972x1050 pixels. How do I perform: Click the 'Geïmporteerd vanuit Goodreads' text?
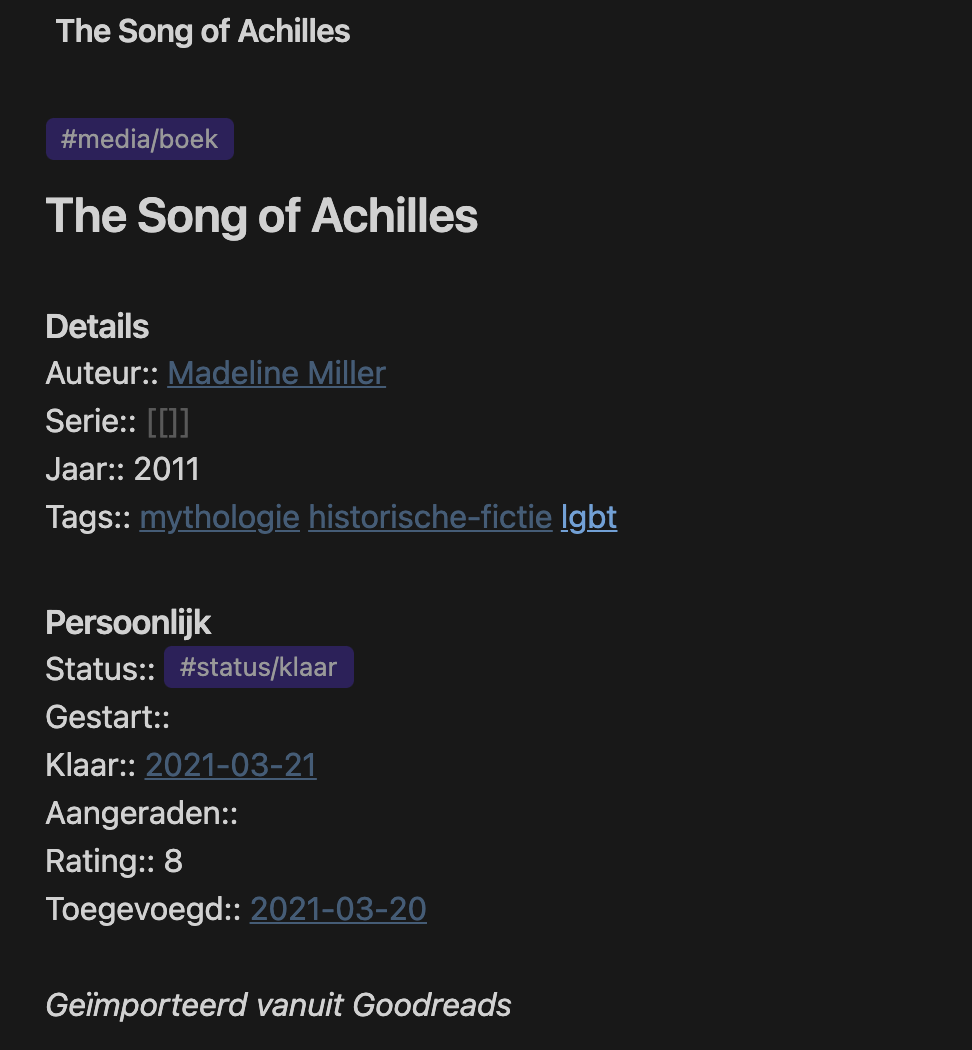pos(279,1005)
